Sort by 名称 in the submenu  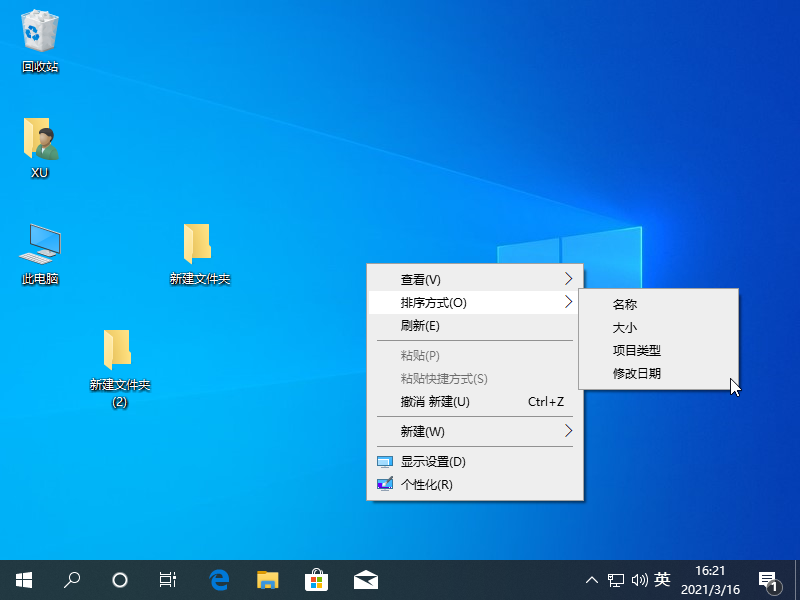tap(625, 304)
